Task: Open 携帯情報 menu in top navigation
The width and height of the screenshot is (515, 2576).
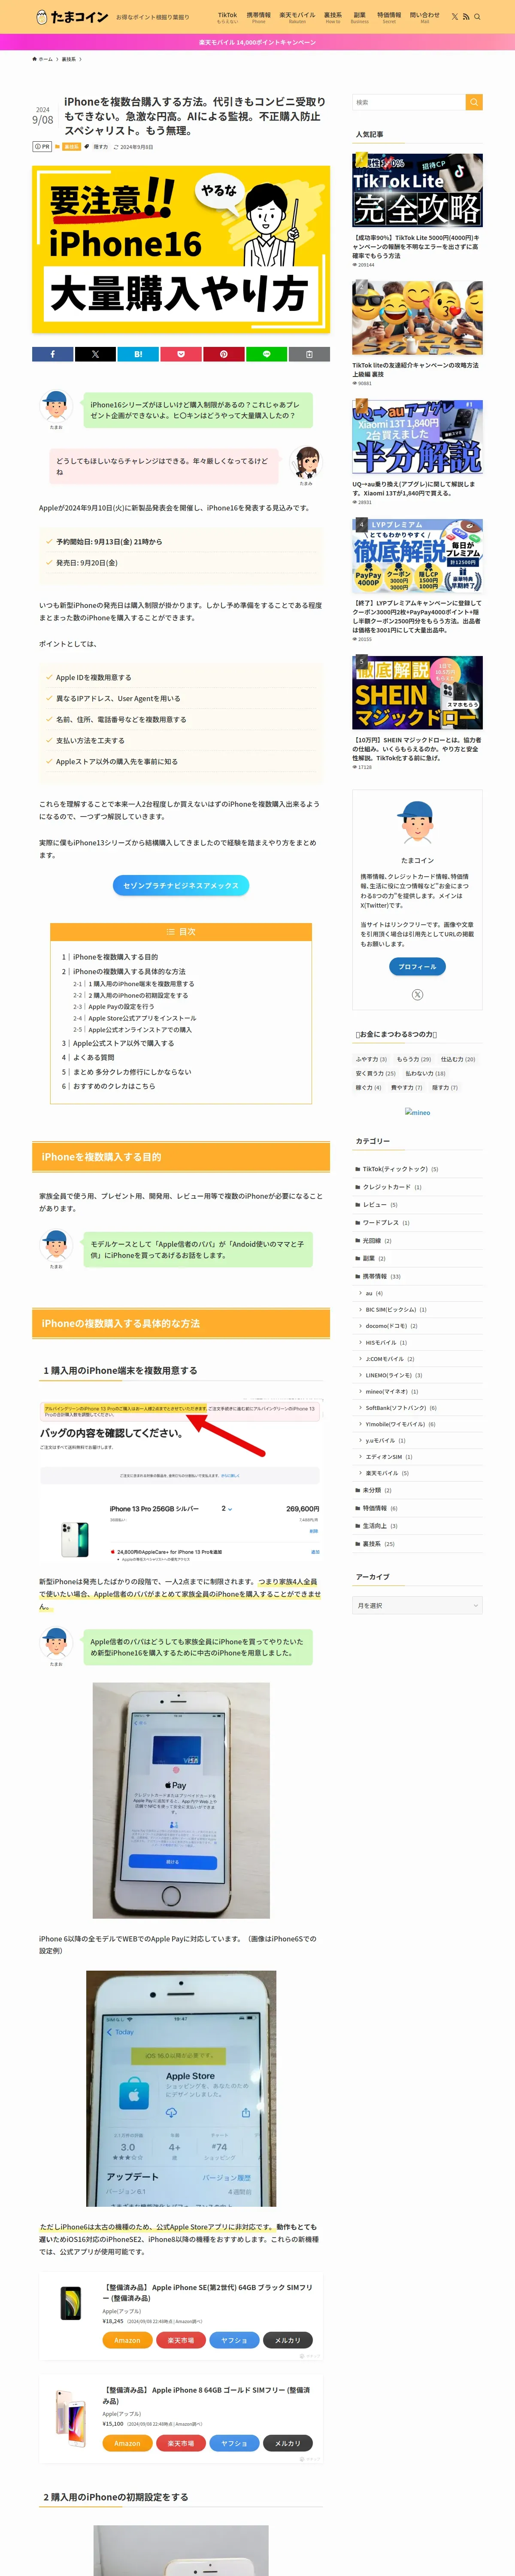Action: click(258, 17)
